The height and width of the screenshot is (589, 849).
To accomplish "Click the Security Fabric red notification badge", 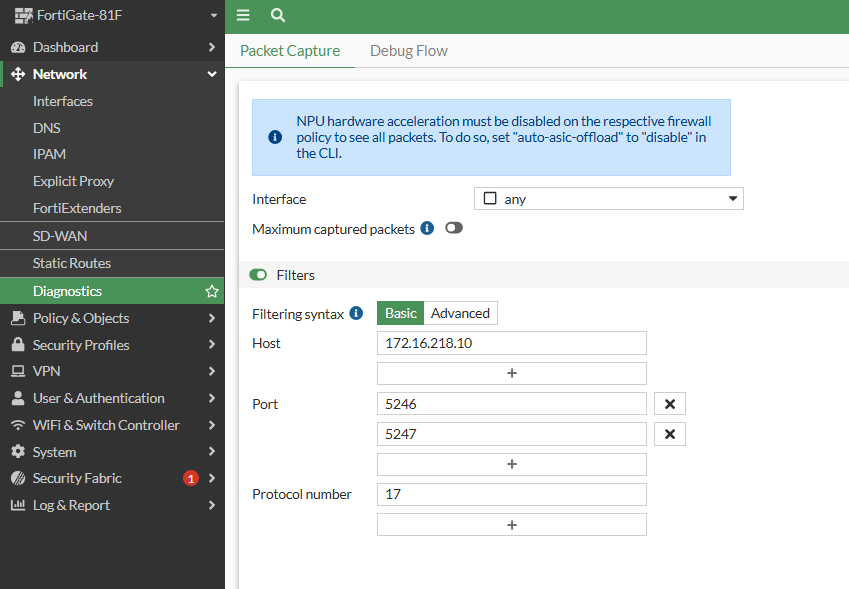I will [x=191, y=478].
